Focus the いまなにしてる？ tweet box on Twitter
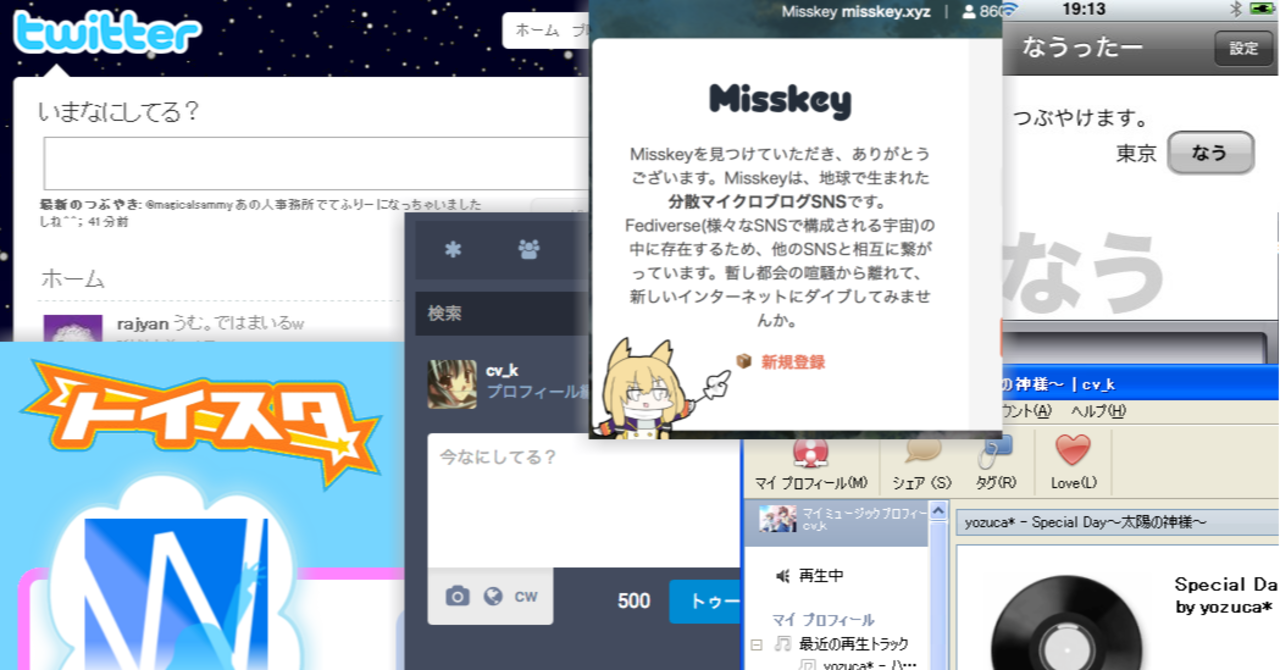The width and height of the screenshot is (1280, 670). [316, 163]
